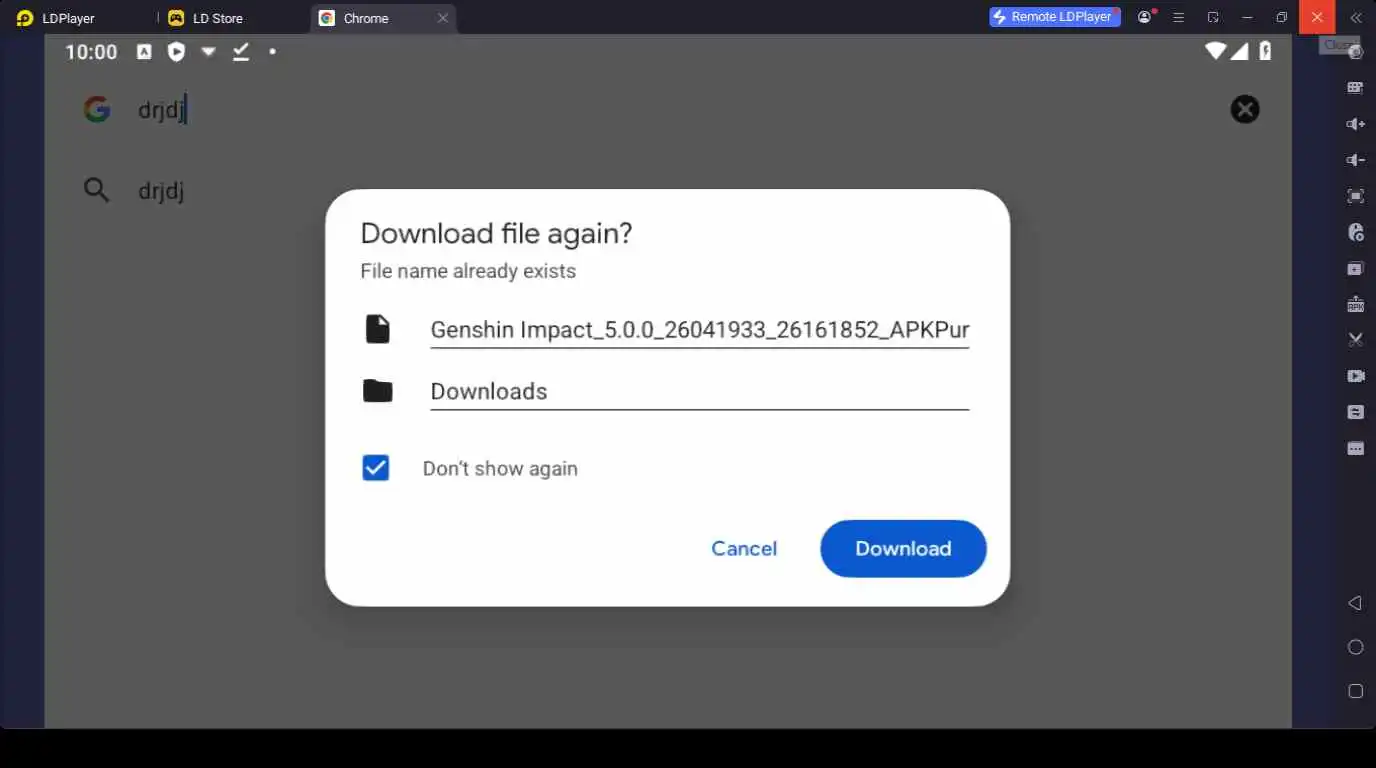Click the Android back triangle button
Viewport: 1376px width, 768px height.
coord(1355,603)
